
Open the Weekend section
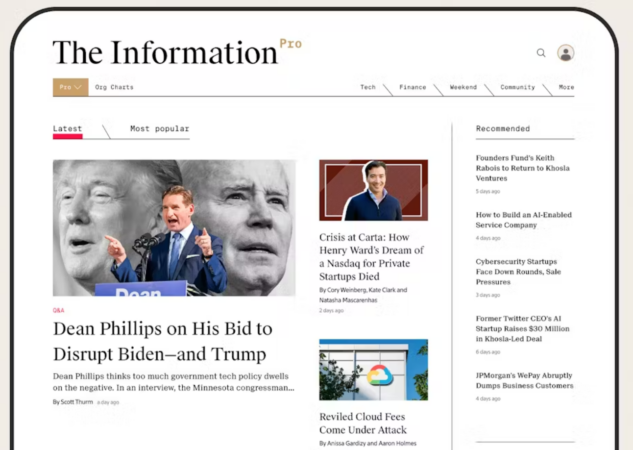(463, 87)
